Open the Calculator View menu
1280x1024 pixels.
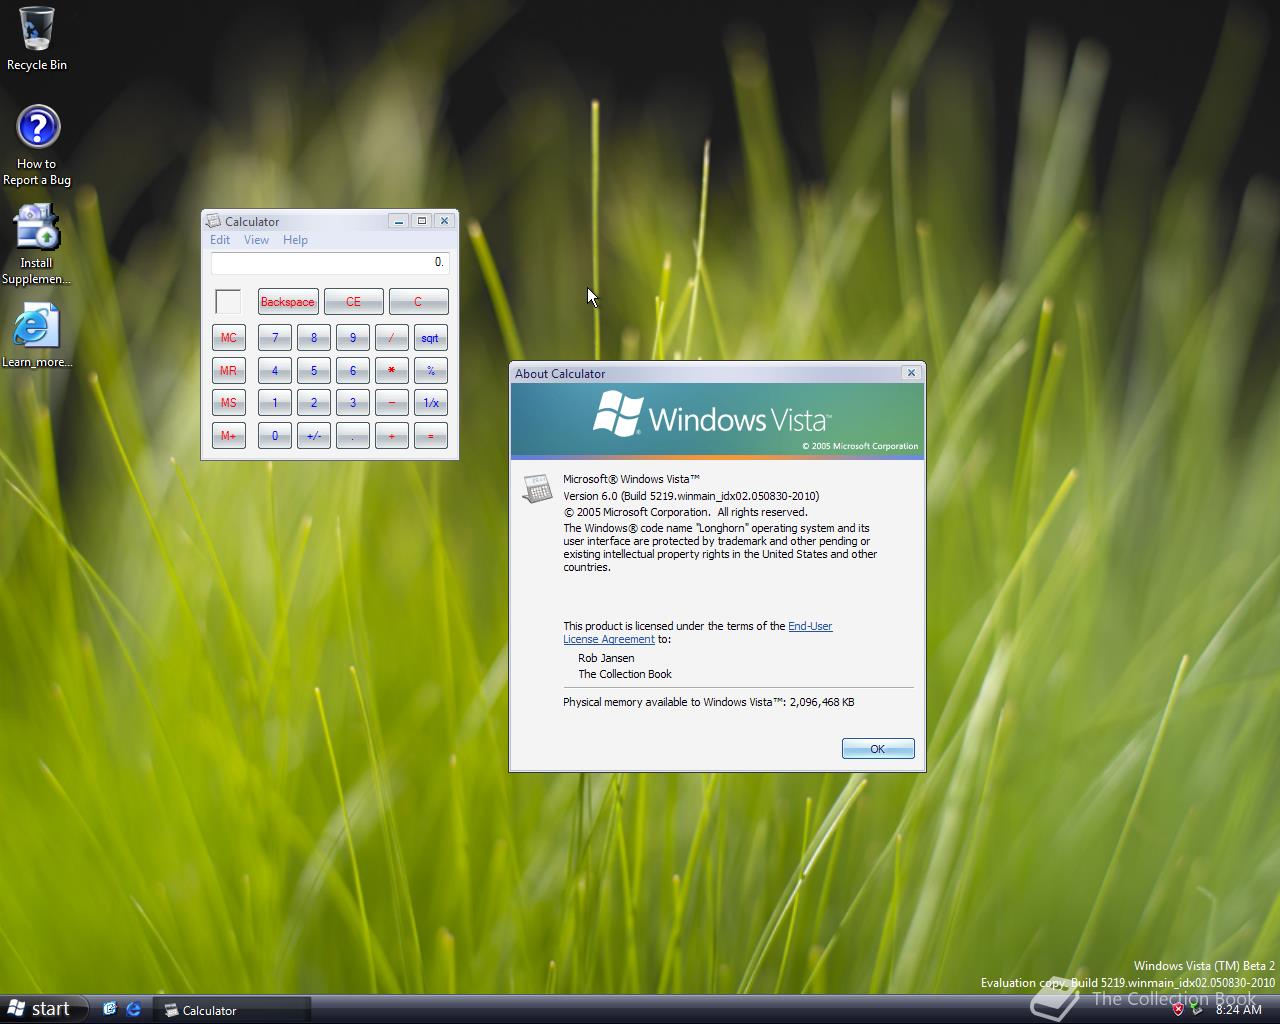click(x=256, y=240)
